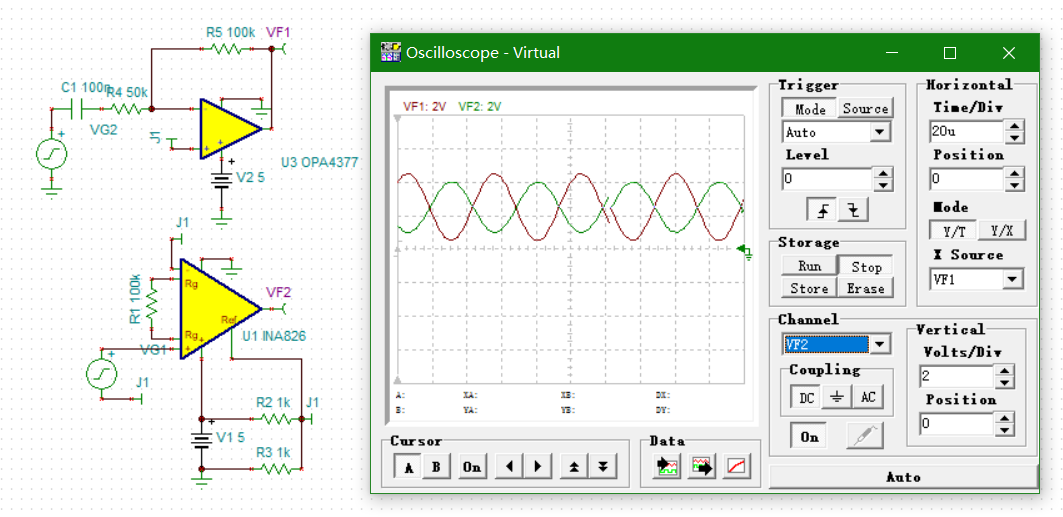The height and width of the screenshot is (517, 1063).
Task: Click the red curve Data icon
Action: [736, 466]
